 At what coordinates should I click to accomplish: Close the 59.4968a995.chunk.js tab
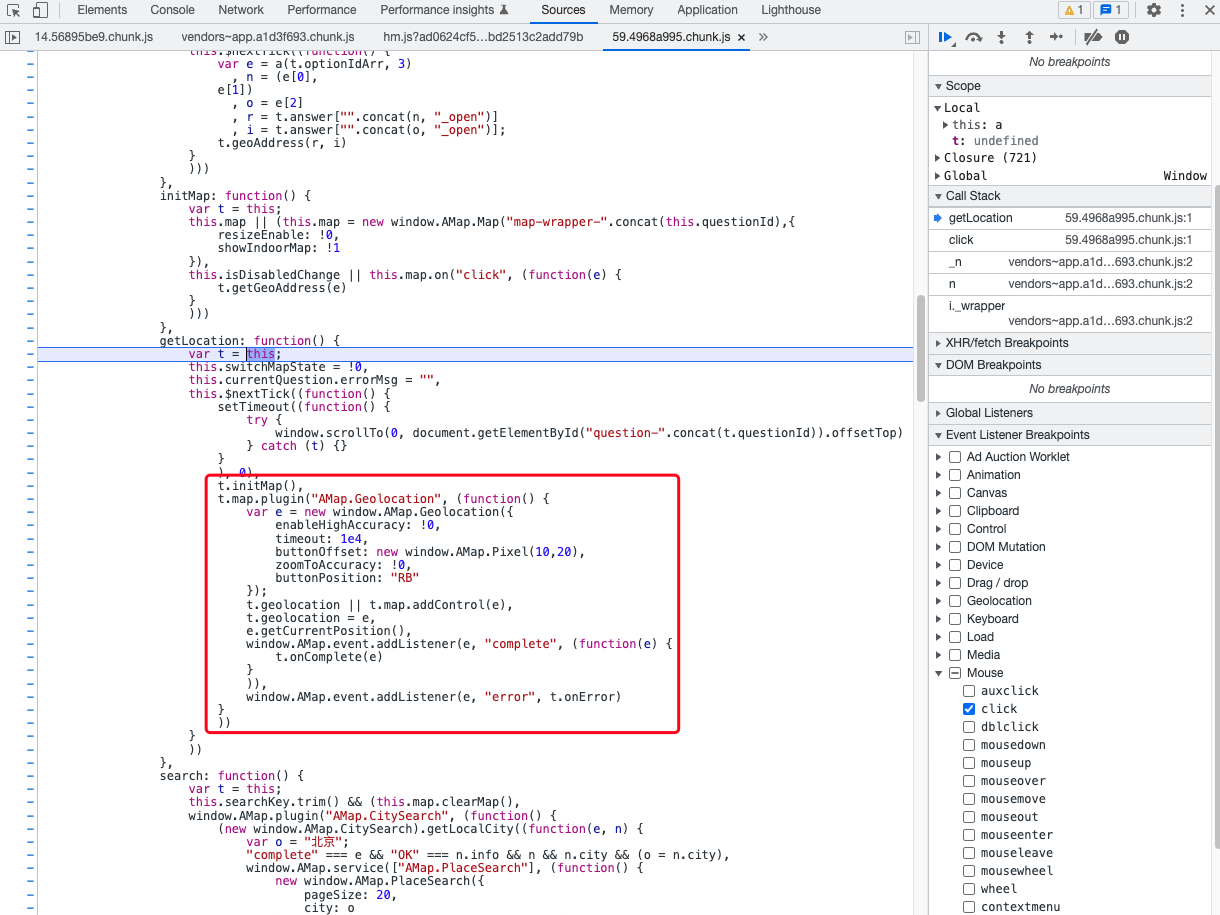(x=741, y=37)
